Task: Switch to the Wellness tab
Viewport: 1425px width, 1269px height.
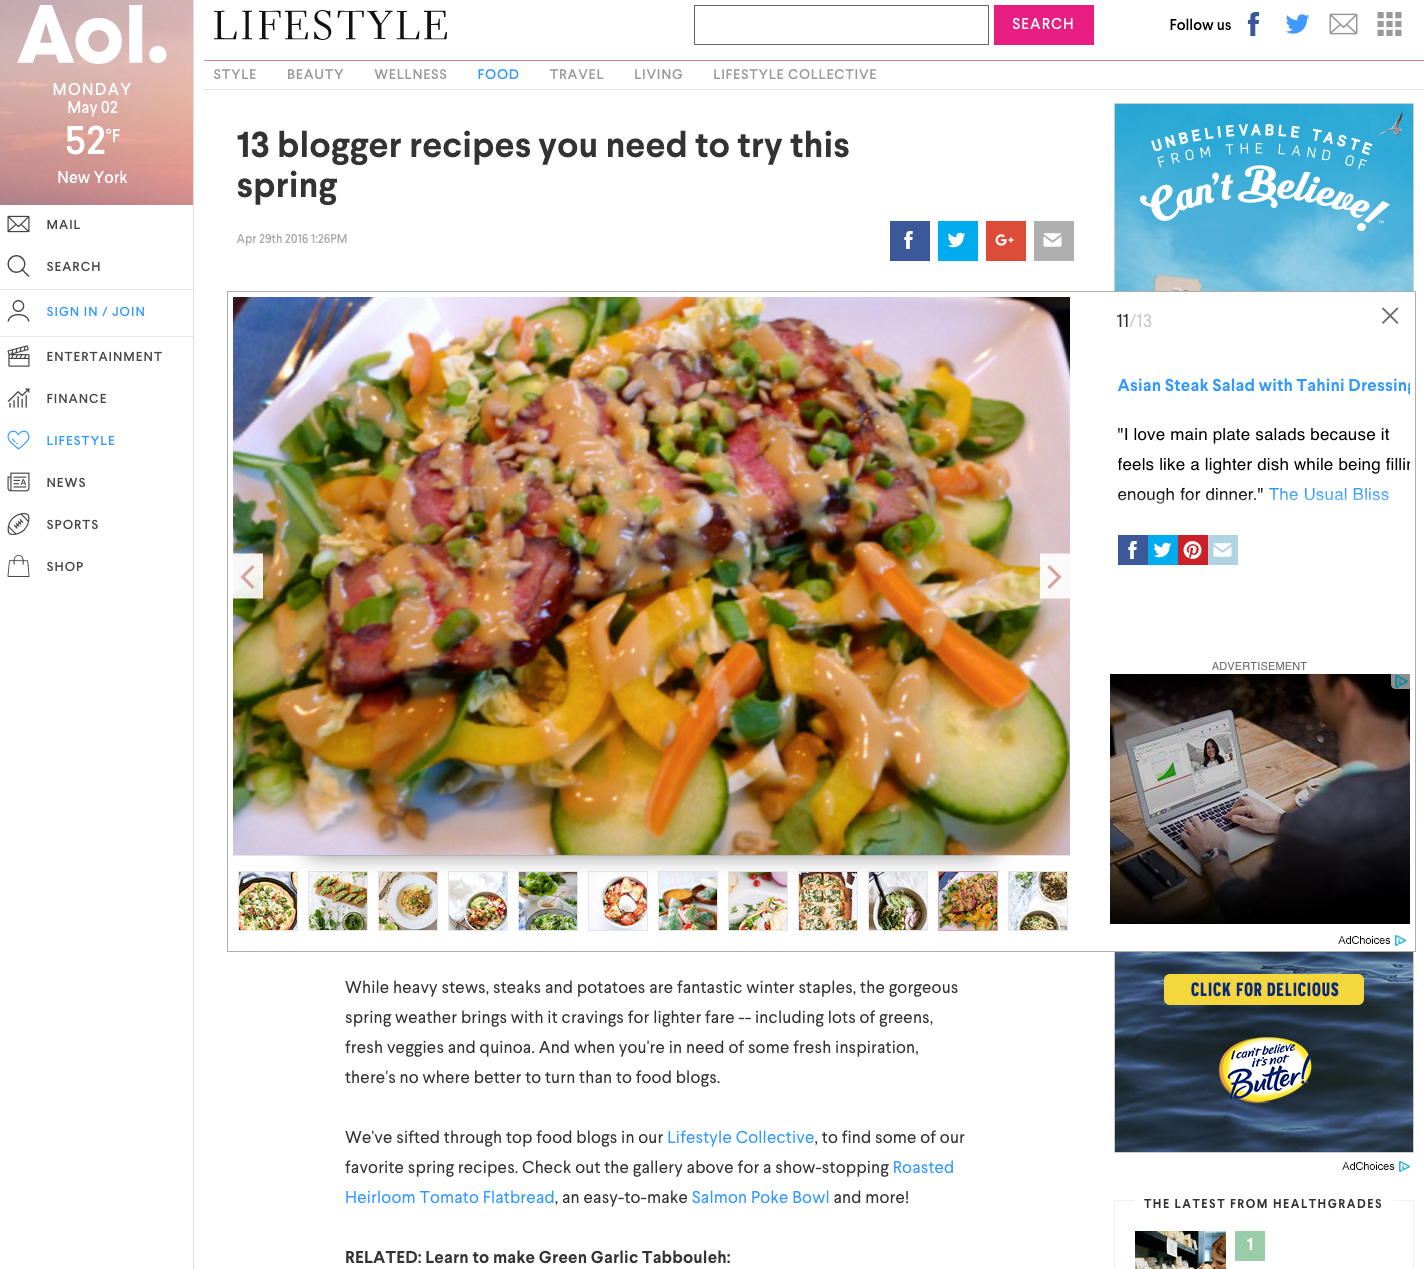Action: tap(410, 74)
